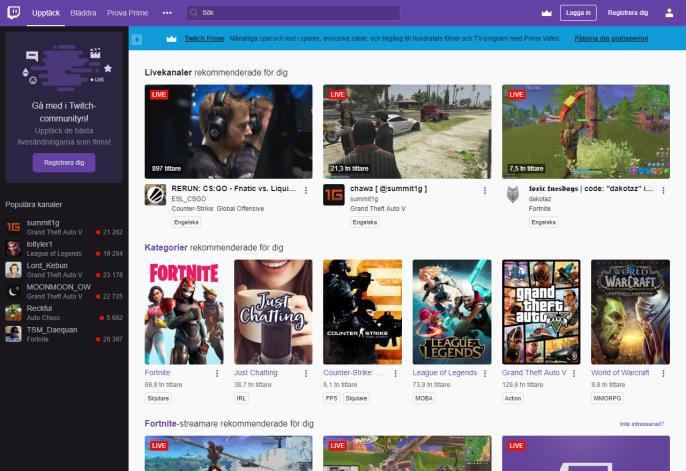Open the Prime loot crown icon
The width and height of the screenshot is (686, 471).
[546, 13]
